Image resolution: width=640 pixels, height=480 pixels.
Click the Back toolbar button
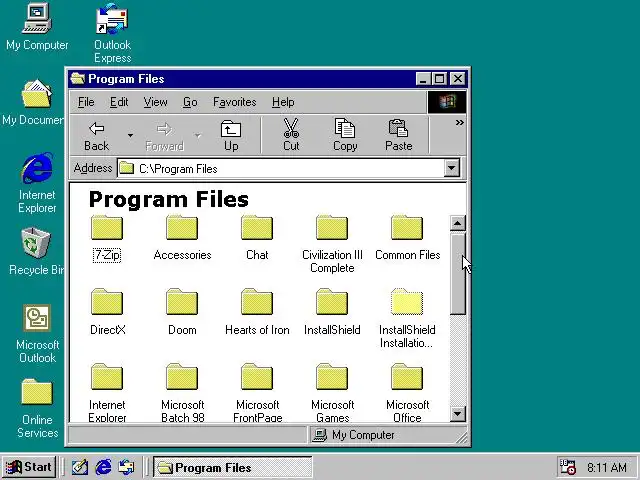(x=97, y=136)
